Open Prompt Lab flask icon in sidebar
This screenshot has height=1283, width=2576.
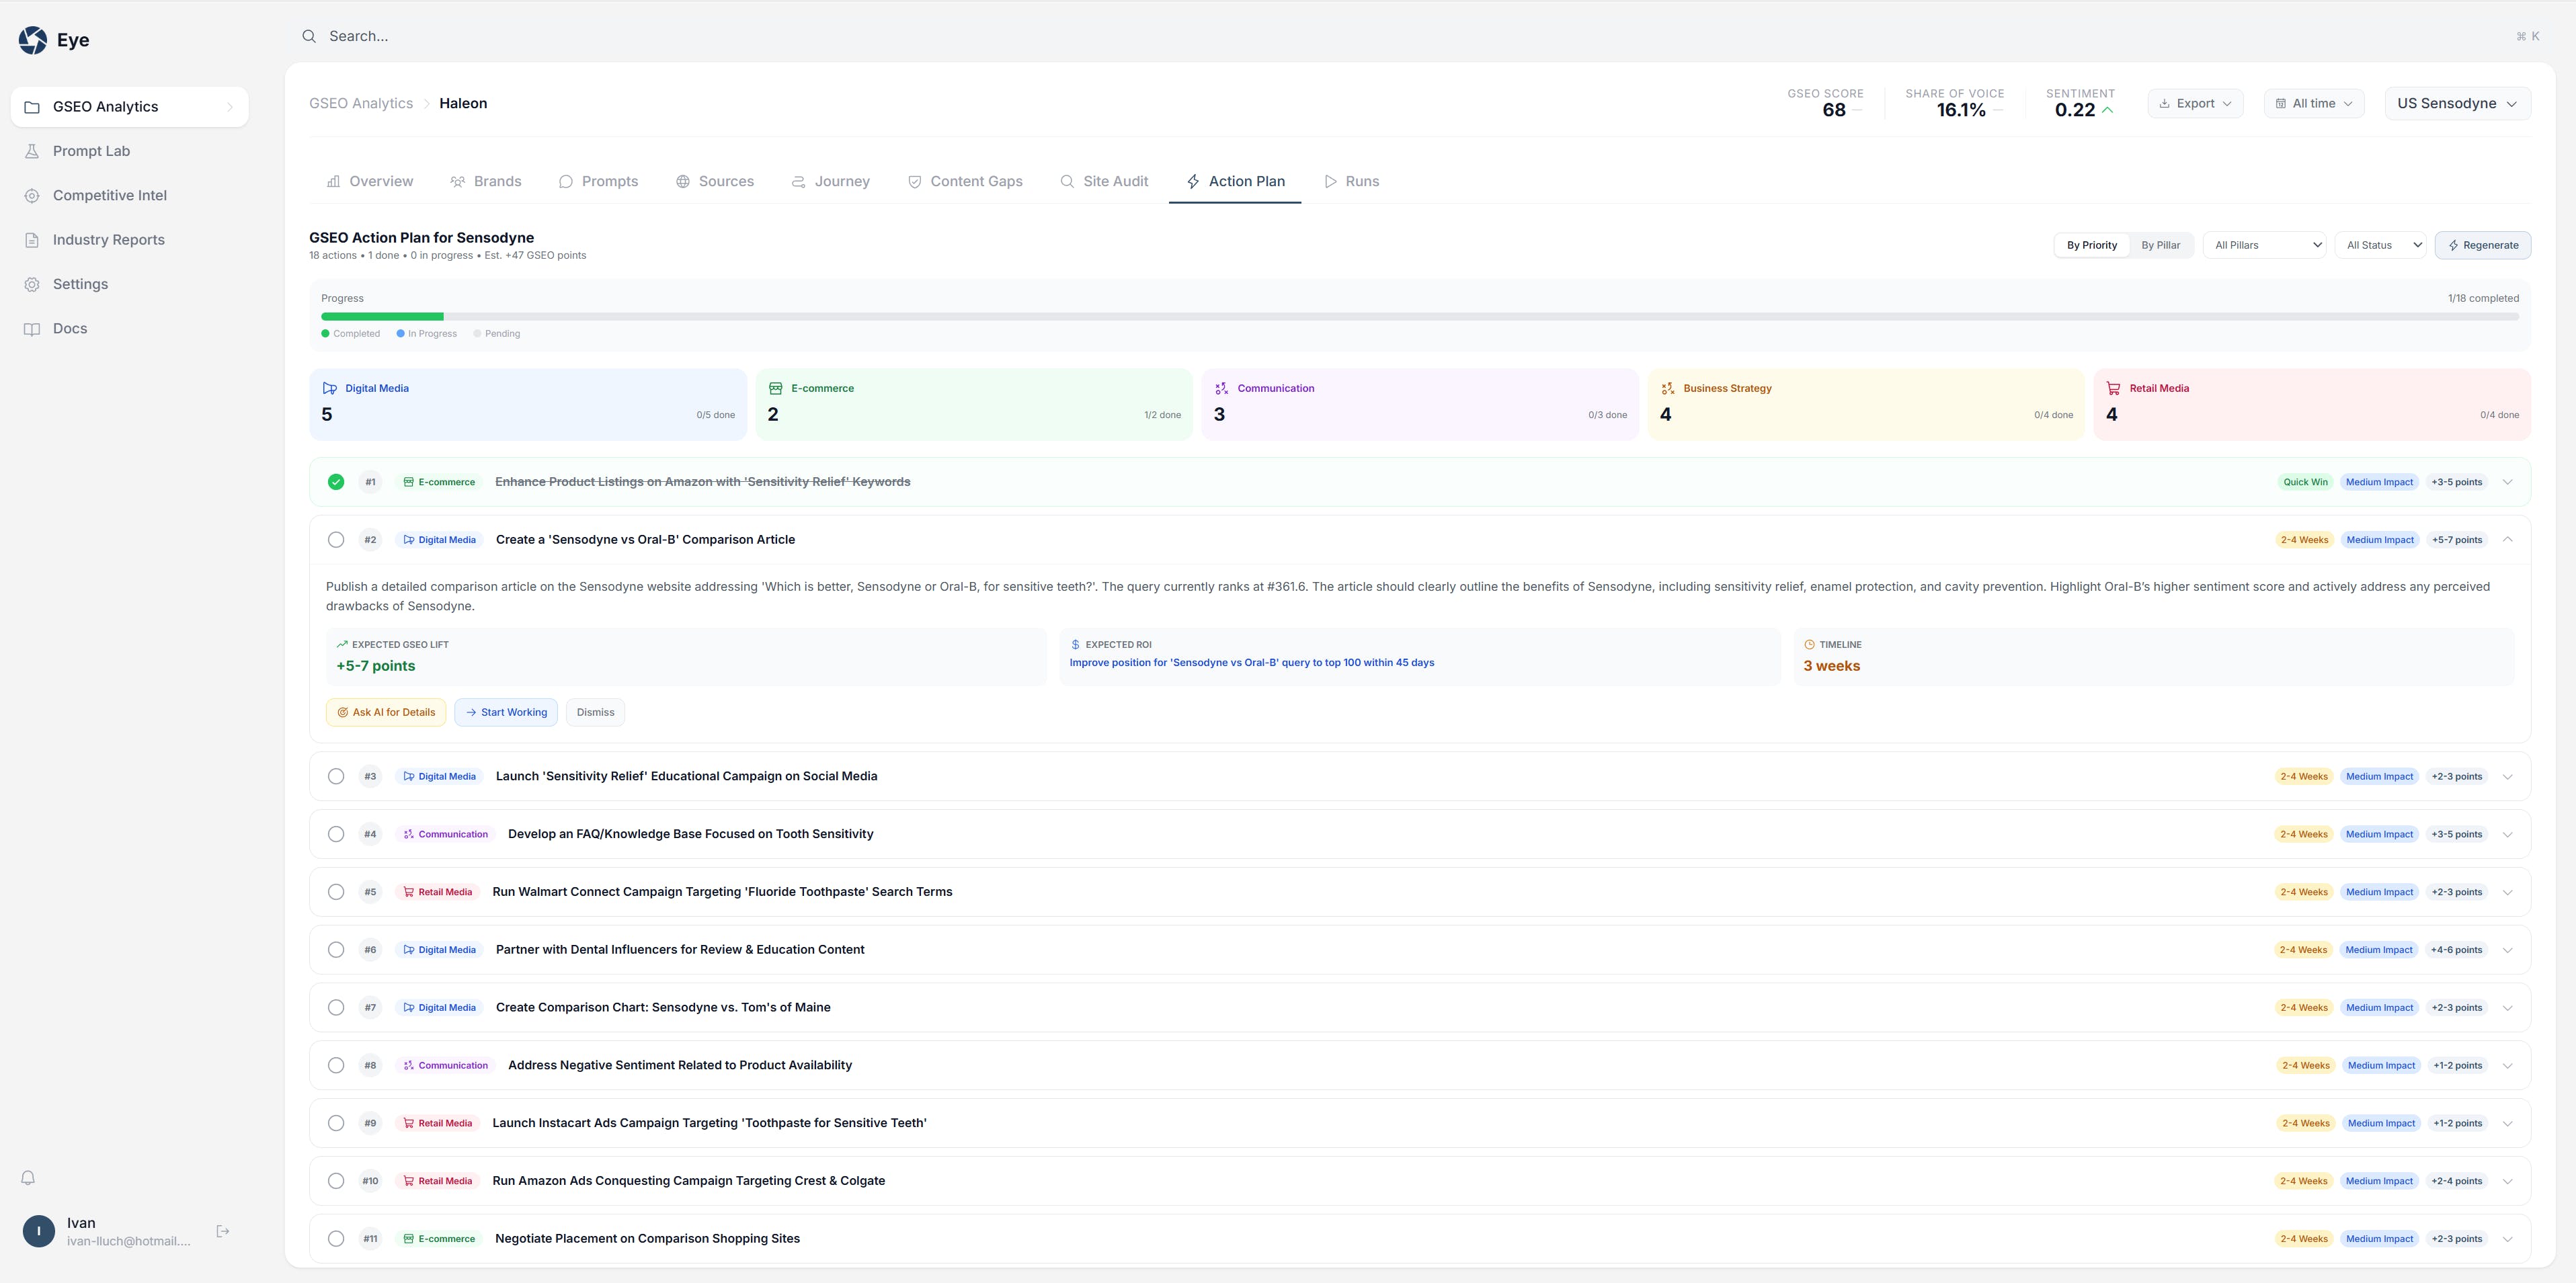pos(32,151)
